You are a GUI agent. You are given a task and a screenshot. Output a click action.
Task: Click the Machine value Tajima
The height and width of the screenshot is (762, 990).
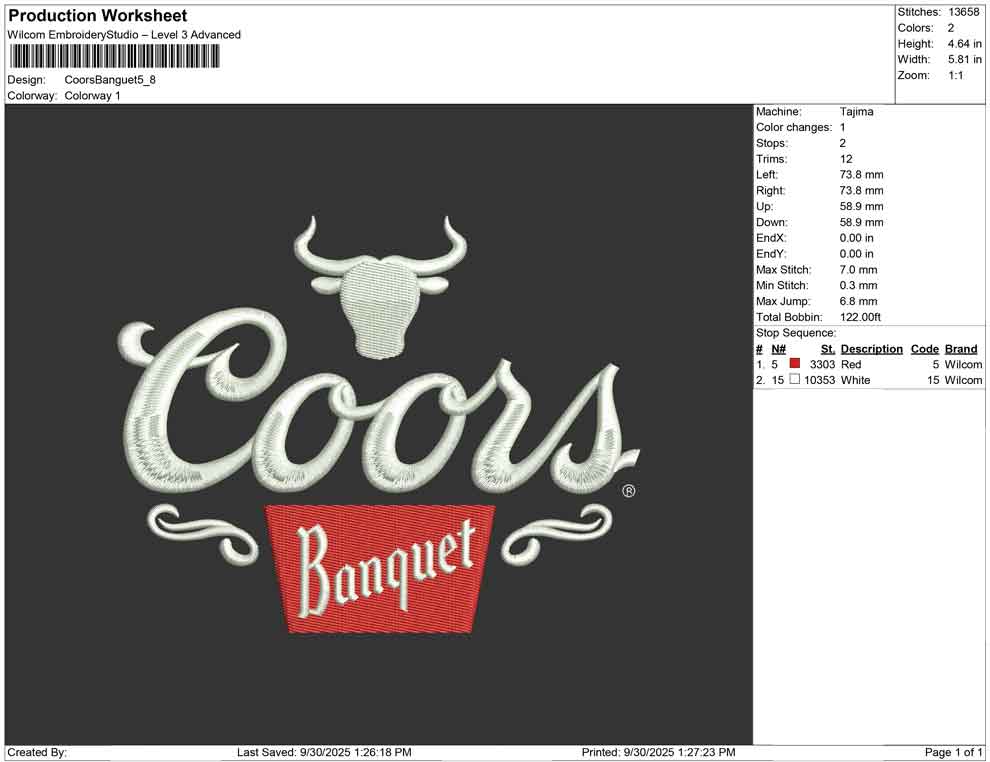(x=856, y=112)
